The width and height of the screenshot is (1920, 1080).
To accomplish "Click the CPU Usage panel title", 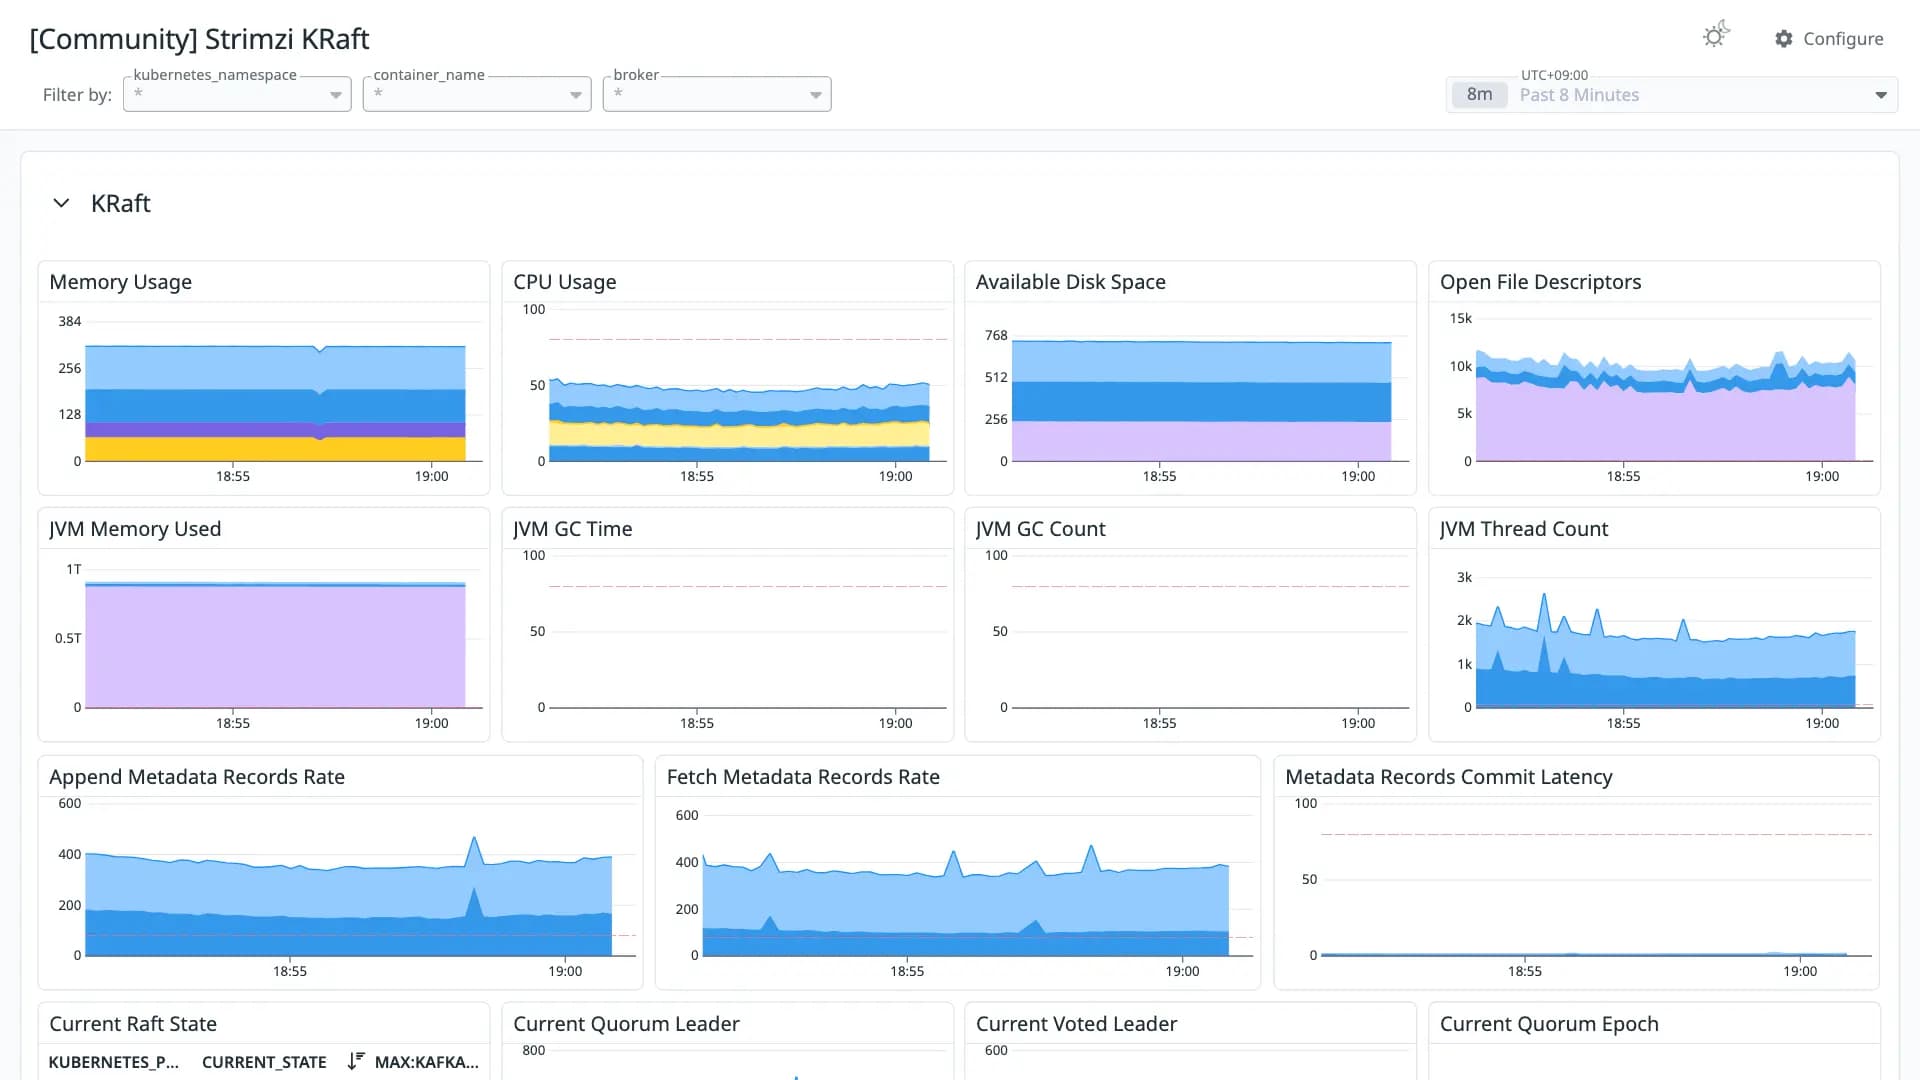I will click(564, 282).
